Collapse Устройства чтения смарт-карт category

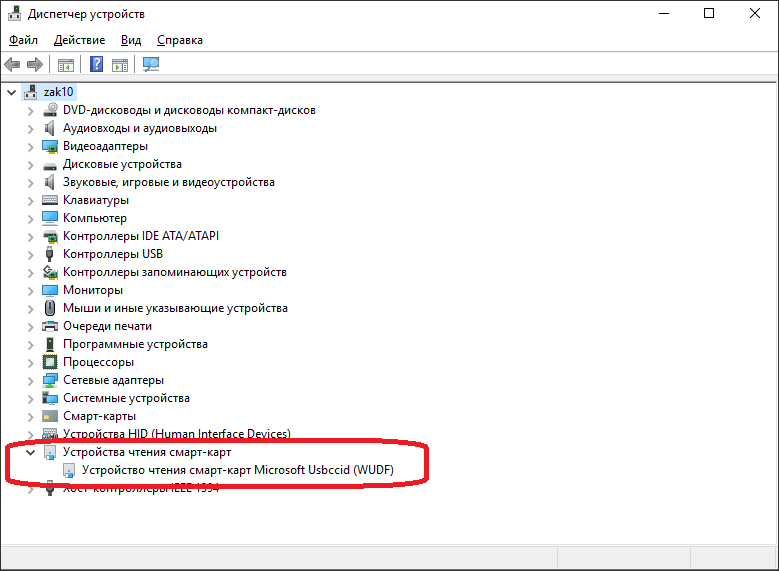[x=30, y=452]
